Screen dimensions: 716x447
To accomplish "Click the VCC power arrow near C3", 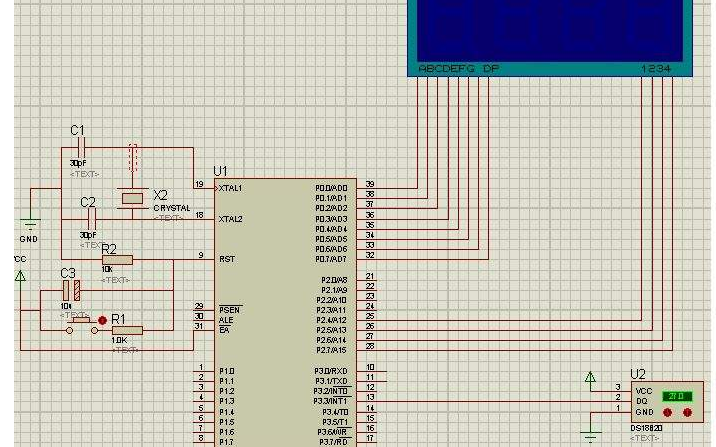I will [x=19, y=275].
